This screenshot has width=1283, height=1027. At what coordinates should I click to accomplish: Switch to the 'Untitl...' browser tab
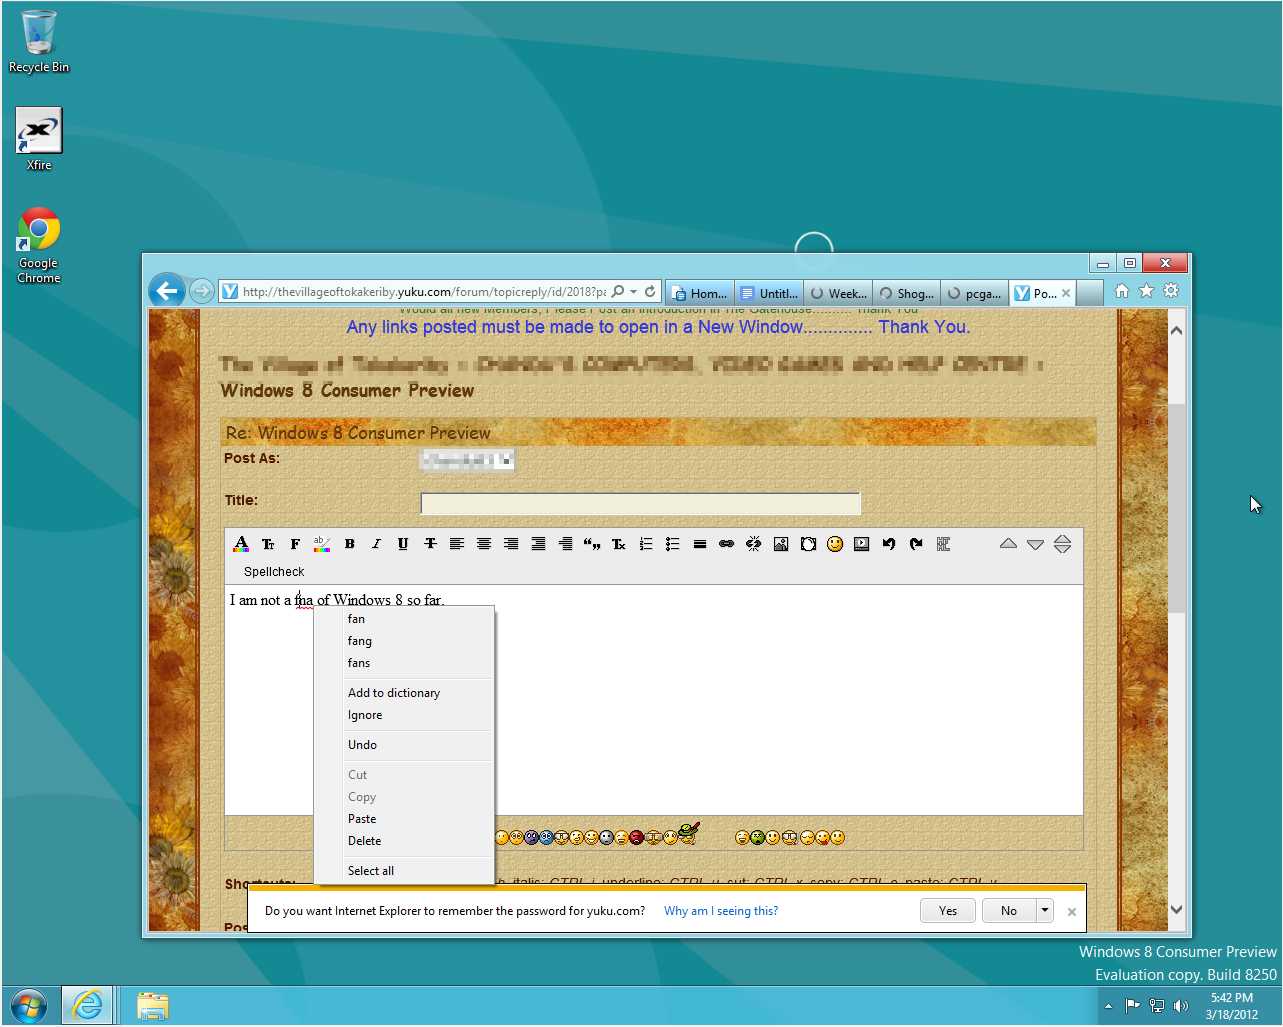click(x=769, y=293)
